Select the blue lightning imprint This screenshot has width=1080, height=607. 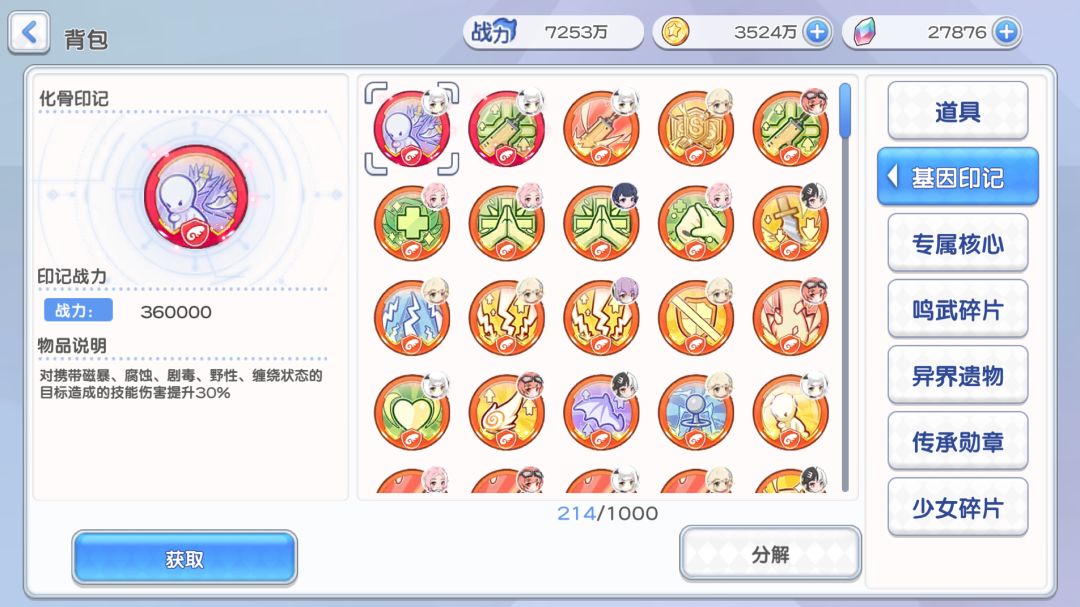pyautogui.click(x=412, y=317)
